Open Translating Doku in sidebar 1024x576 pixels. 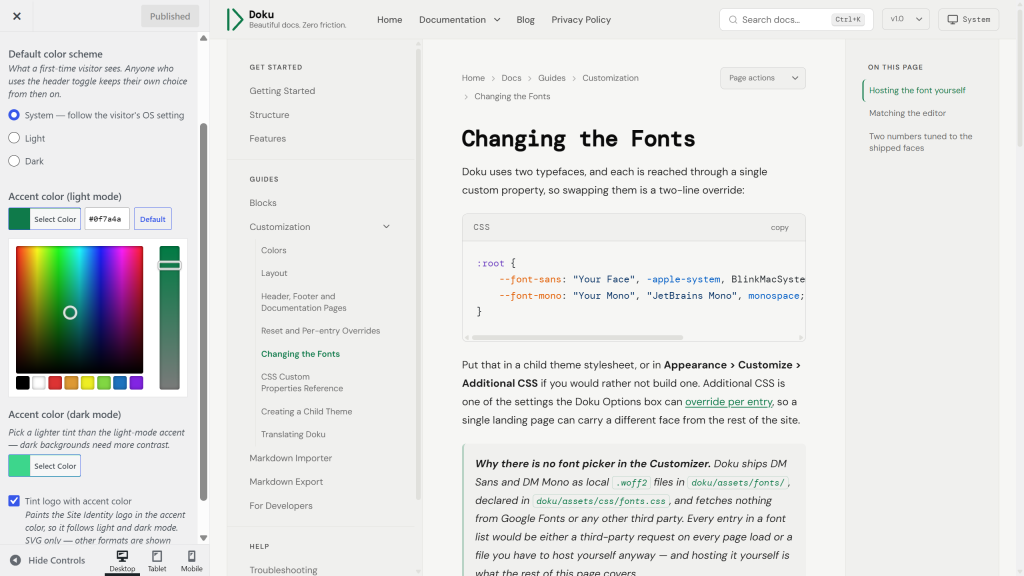(293, 434)
